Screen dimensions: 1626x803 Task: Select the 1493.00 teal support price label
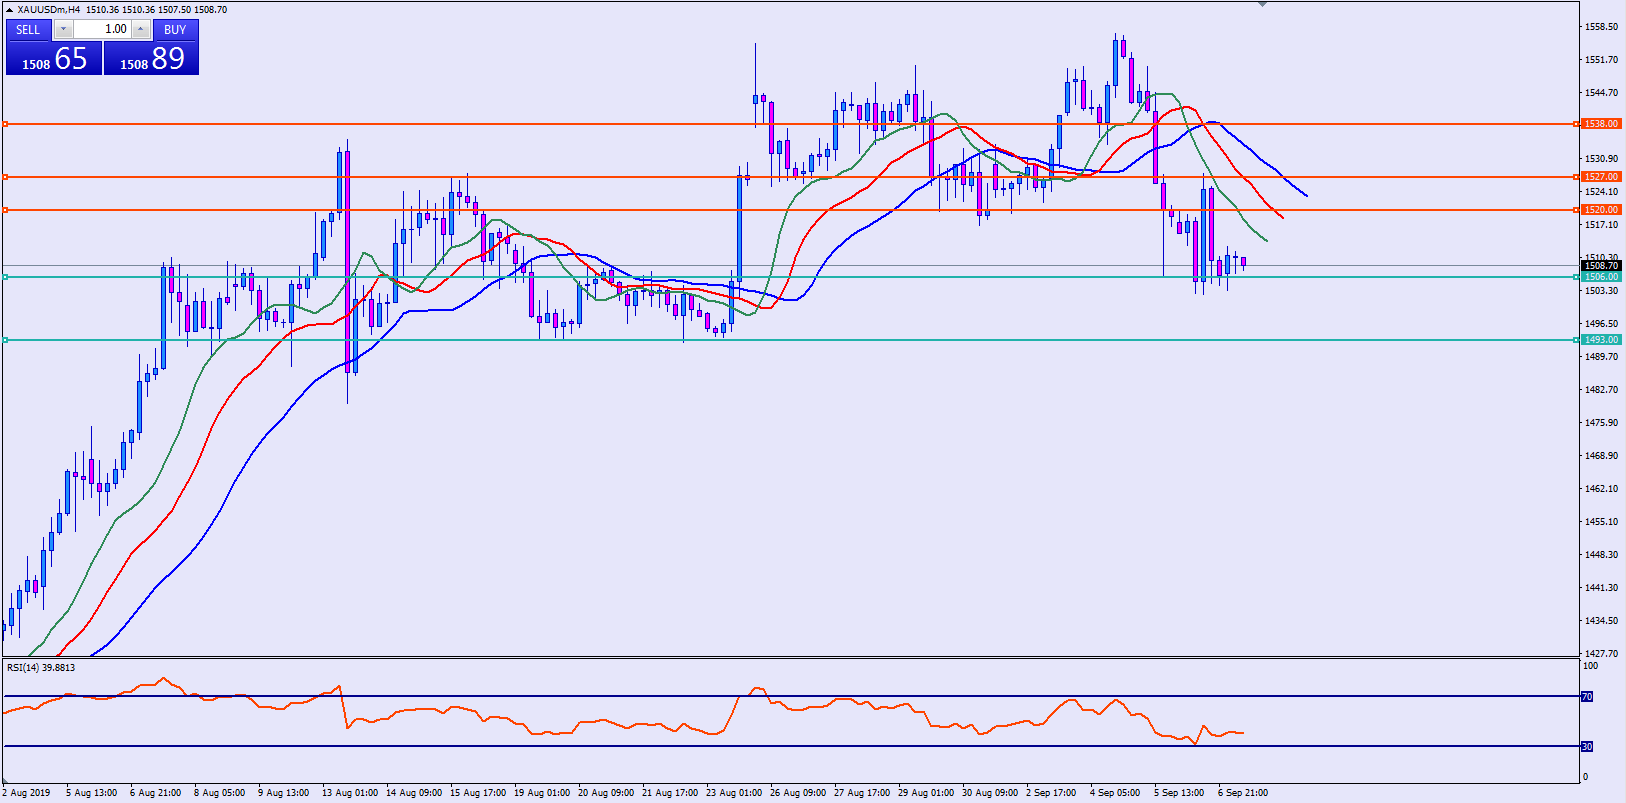[x=1600, y=340]
